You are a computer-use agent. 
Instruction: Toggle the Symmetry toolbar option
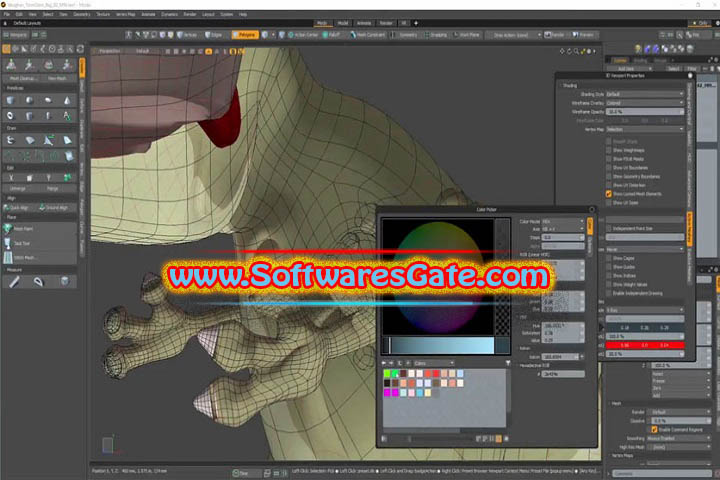pyautogui.click(x=405, y=35)
